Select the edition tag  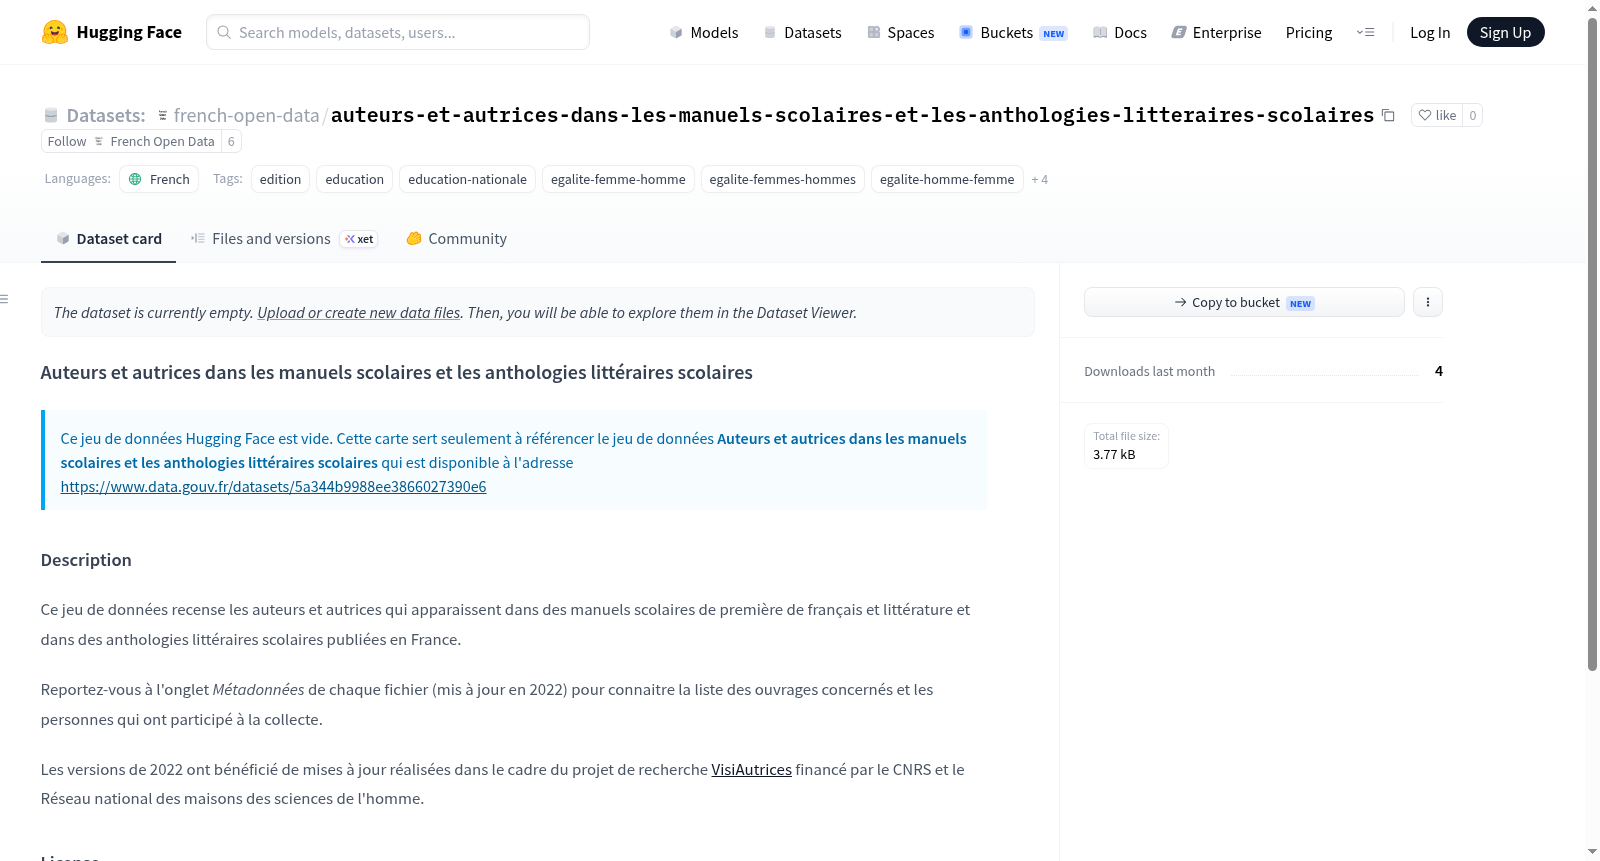coord(280,179)
